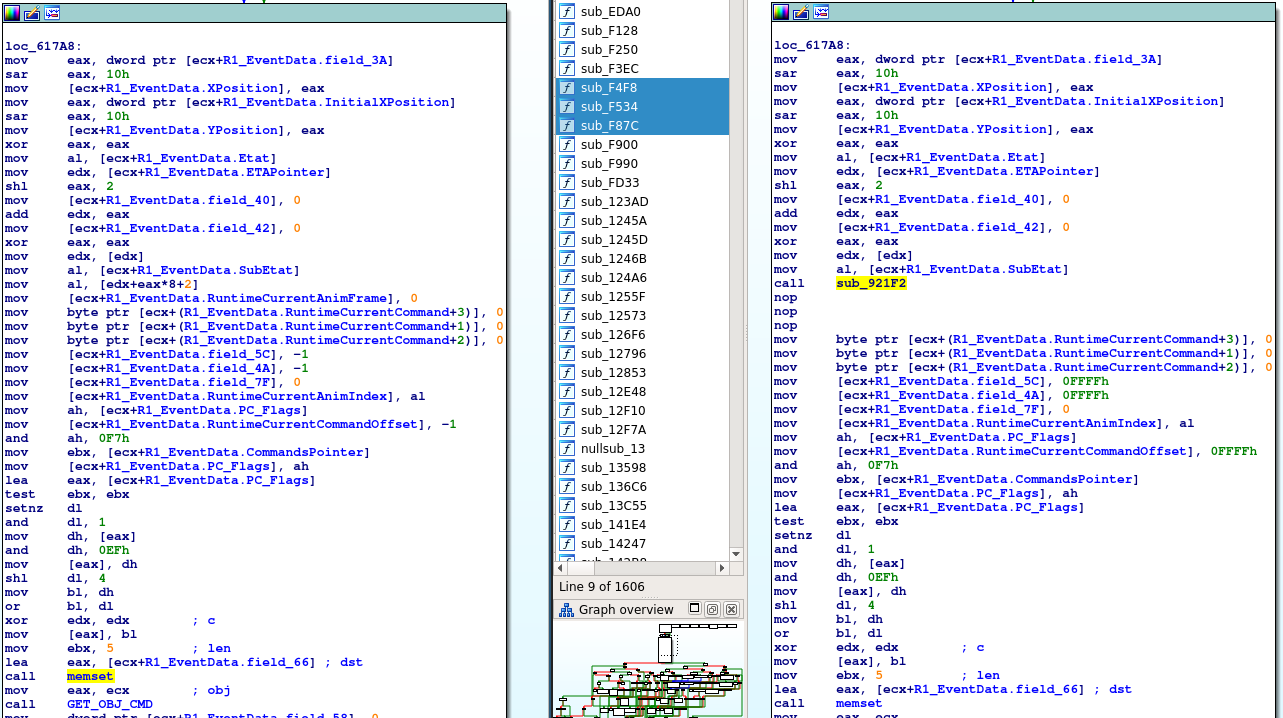Click node color icon in left graph block
The height and width of the screenshot is (718, 1283).
[x=12, y=13]
